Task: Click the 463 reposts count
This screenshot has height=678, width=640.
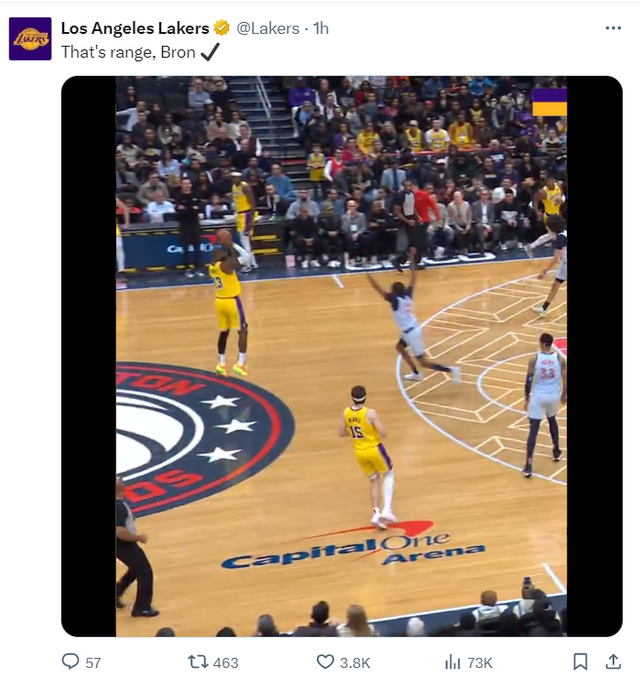Action: pyautogui.click(x=226, y=662)
